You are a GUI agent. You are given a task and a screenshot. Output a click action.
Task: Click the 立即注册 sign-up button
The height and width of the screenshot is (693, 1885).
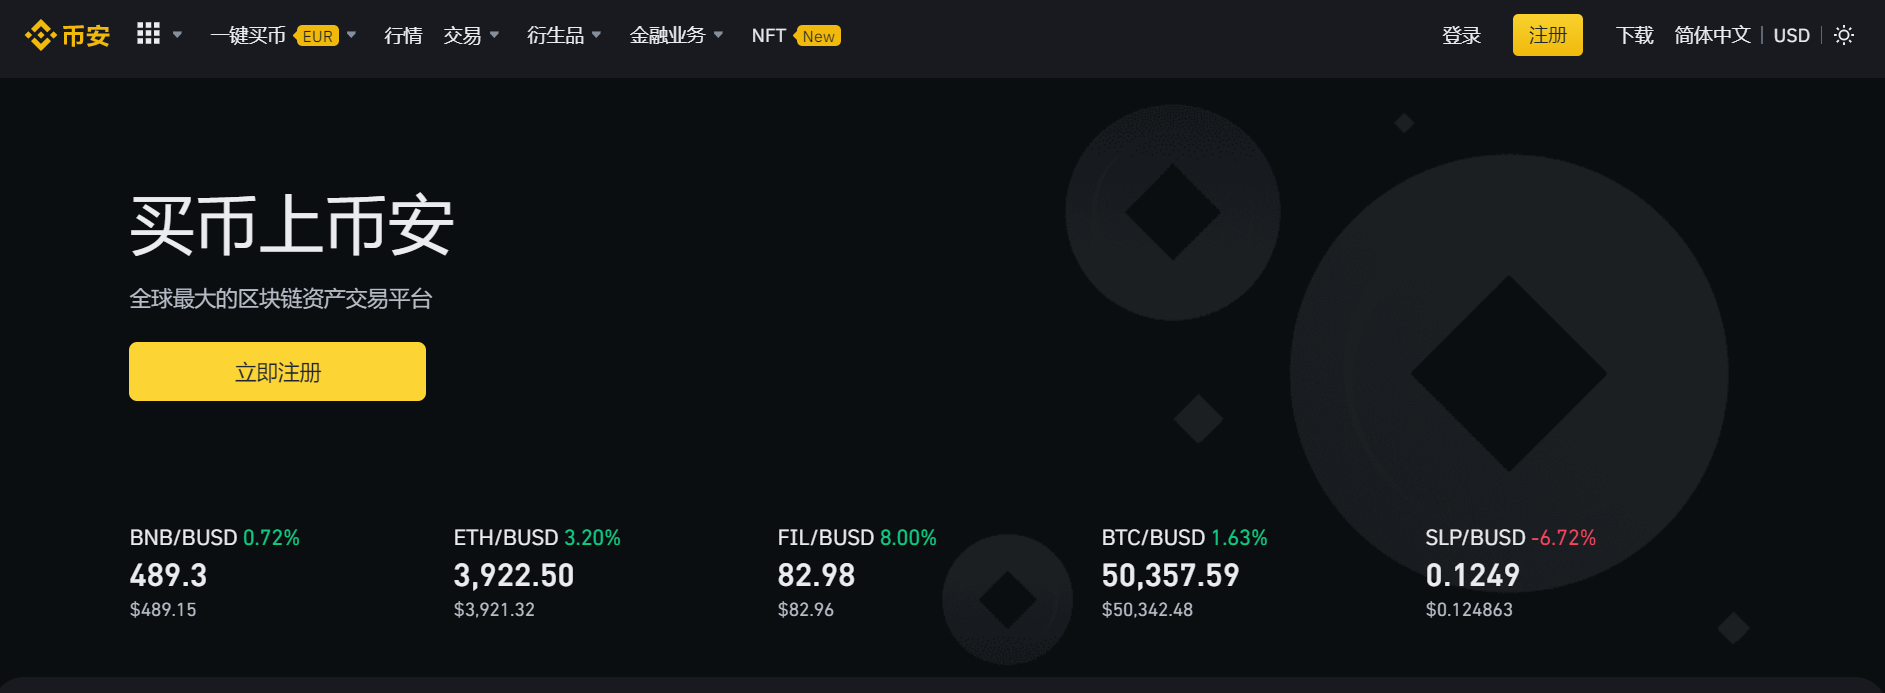[277, 371]
